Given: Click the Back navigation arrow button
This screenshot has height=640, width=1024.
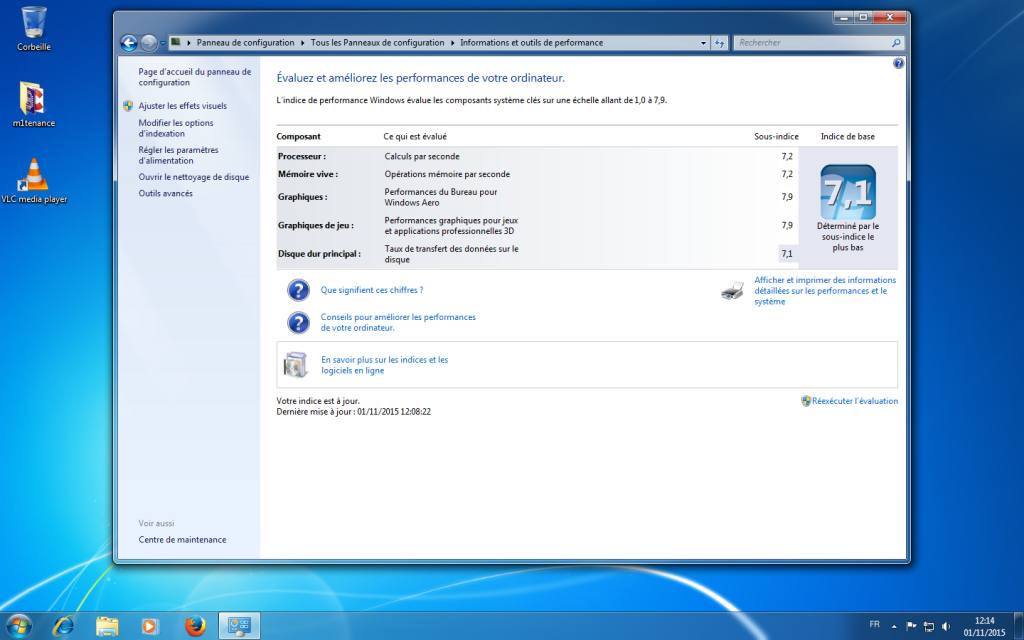Looking at the screenshot, I should (129, 43).
